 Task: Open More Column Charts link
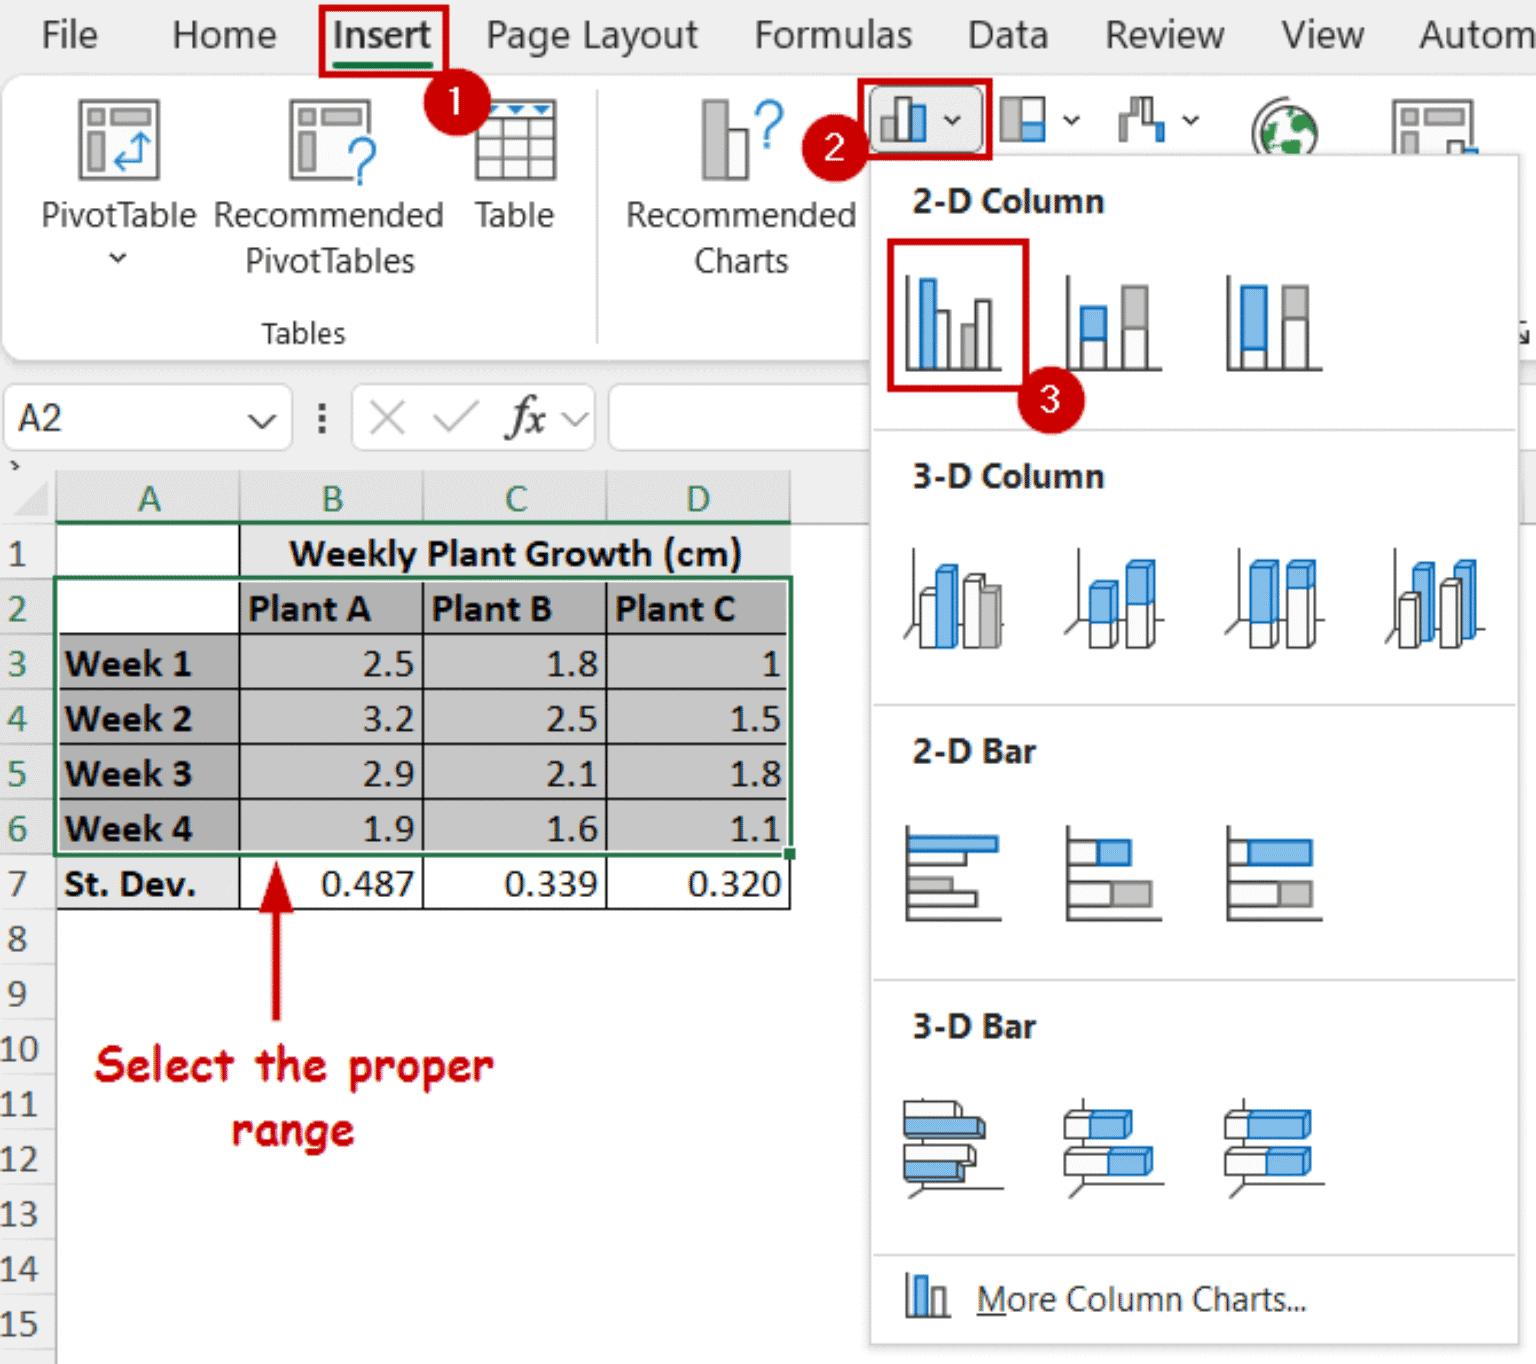point(1140,1298)
